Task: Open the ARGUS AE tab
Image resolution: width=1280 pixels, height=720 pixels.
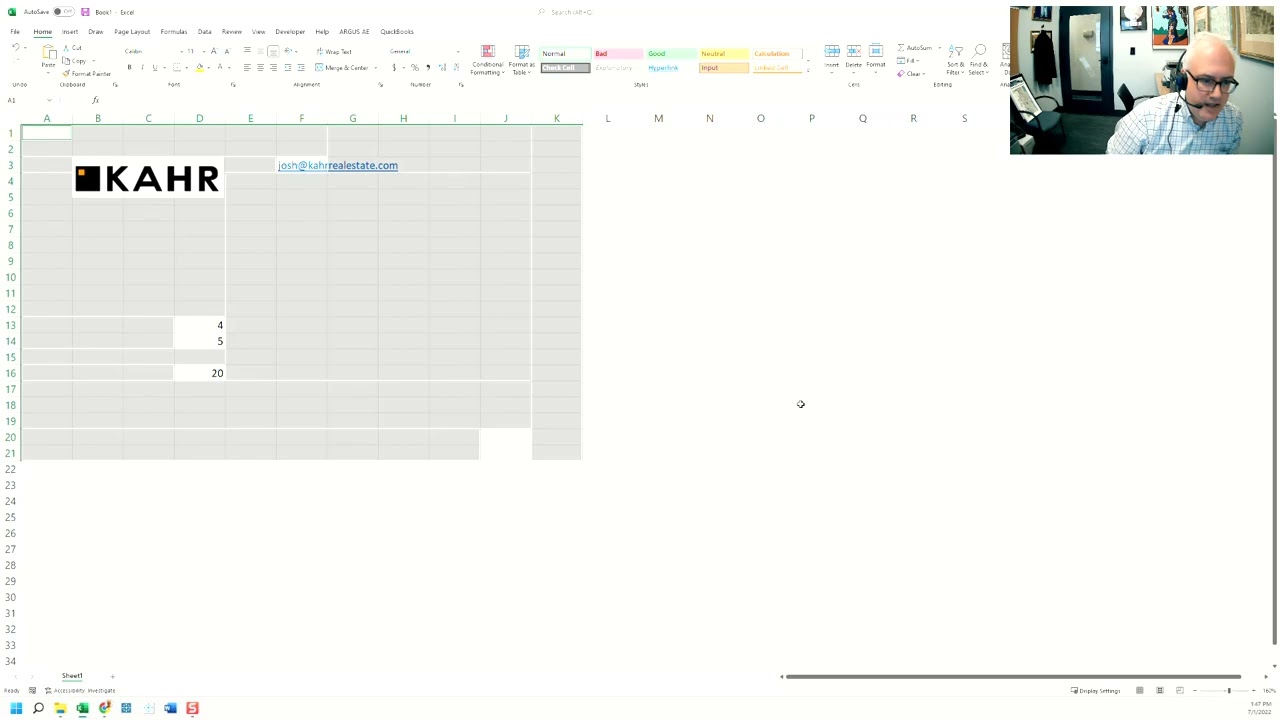Action: pos(354,31)
